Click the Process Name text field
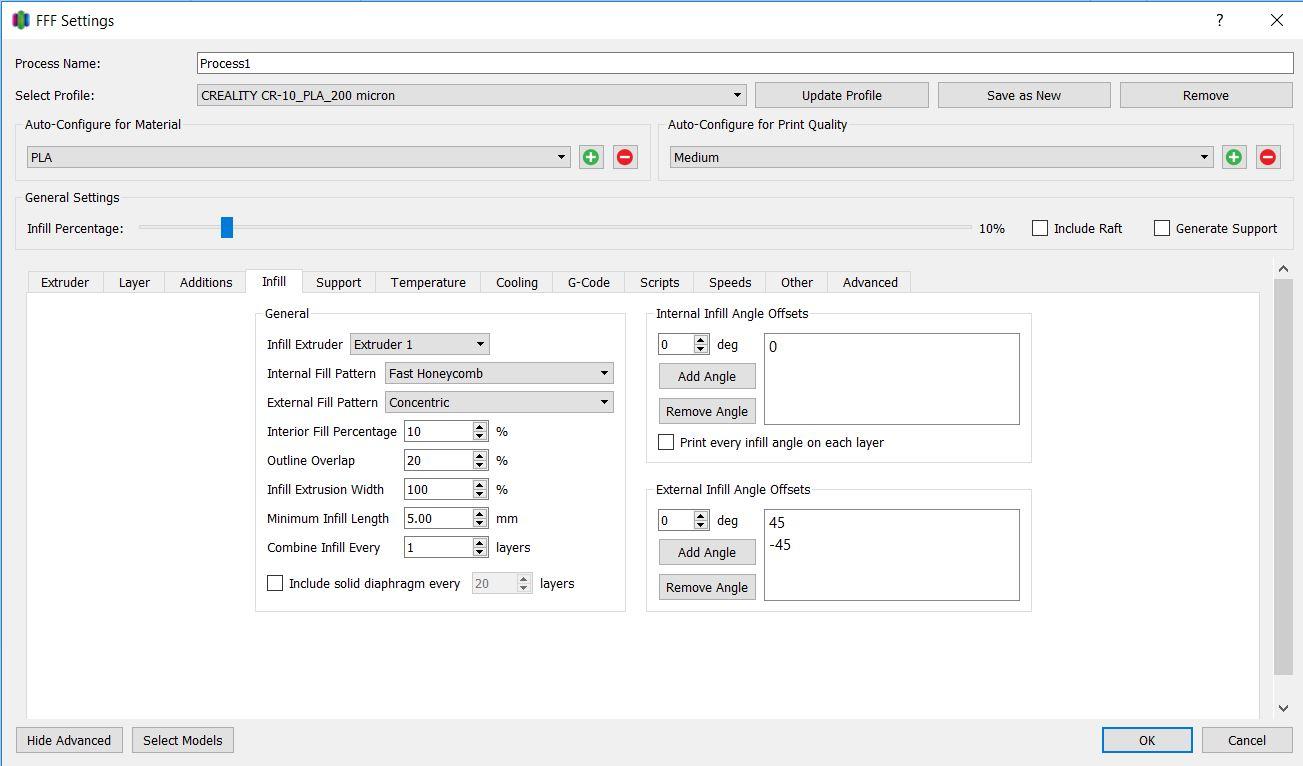Viewport: 1303px width, 766px height. coord(744,63)
